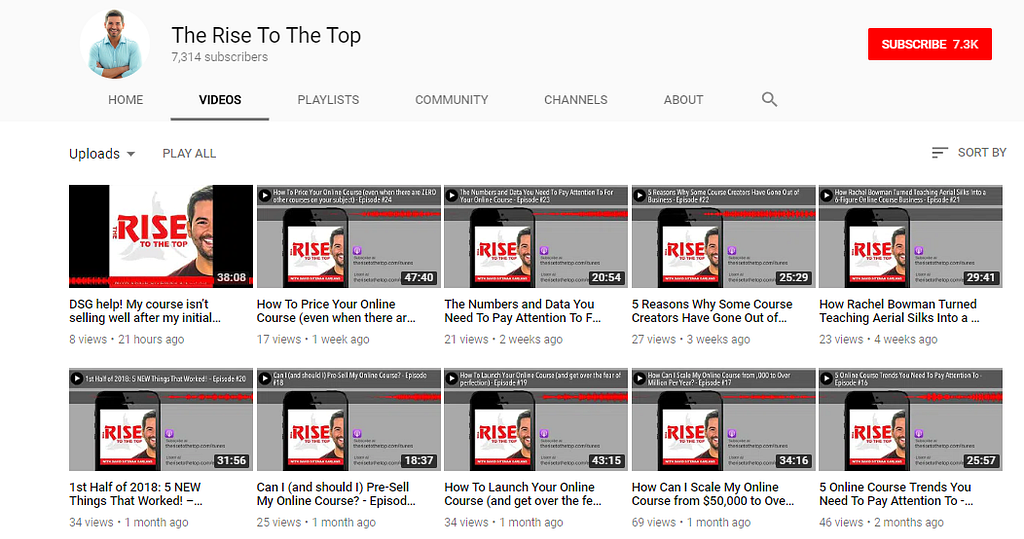Viewport: 1024px width, 539px height.
Task: Click the Sort By lines icon
Action: 939,153
